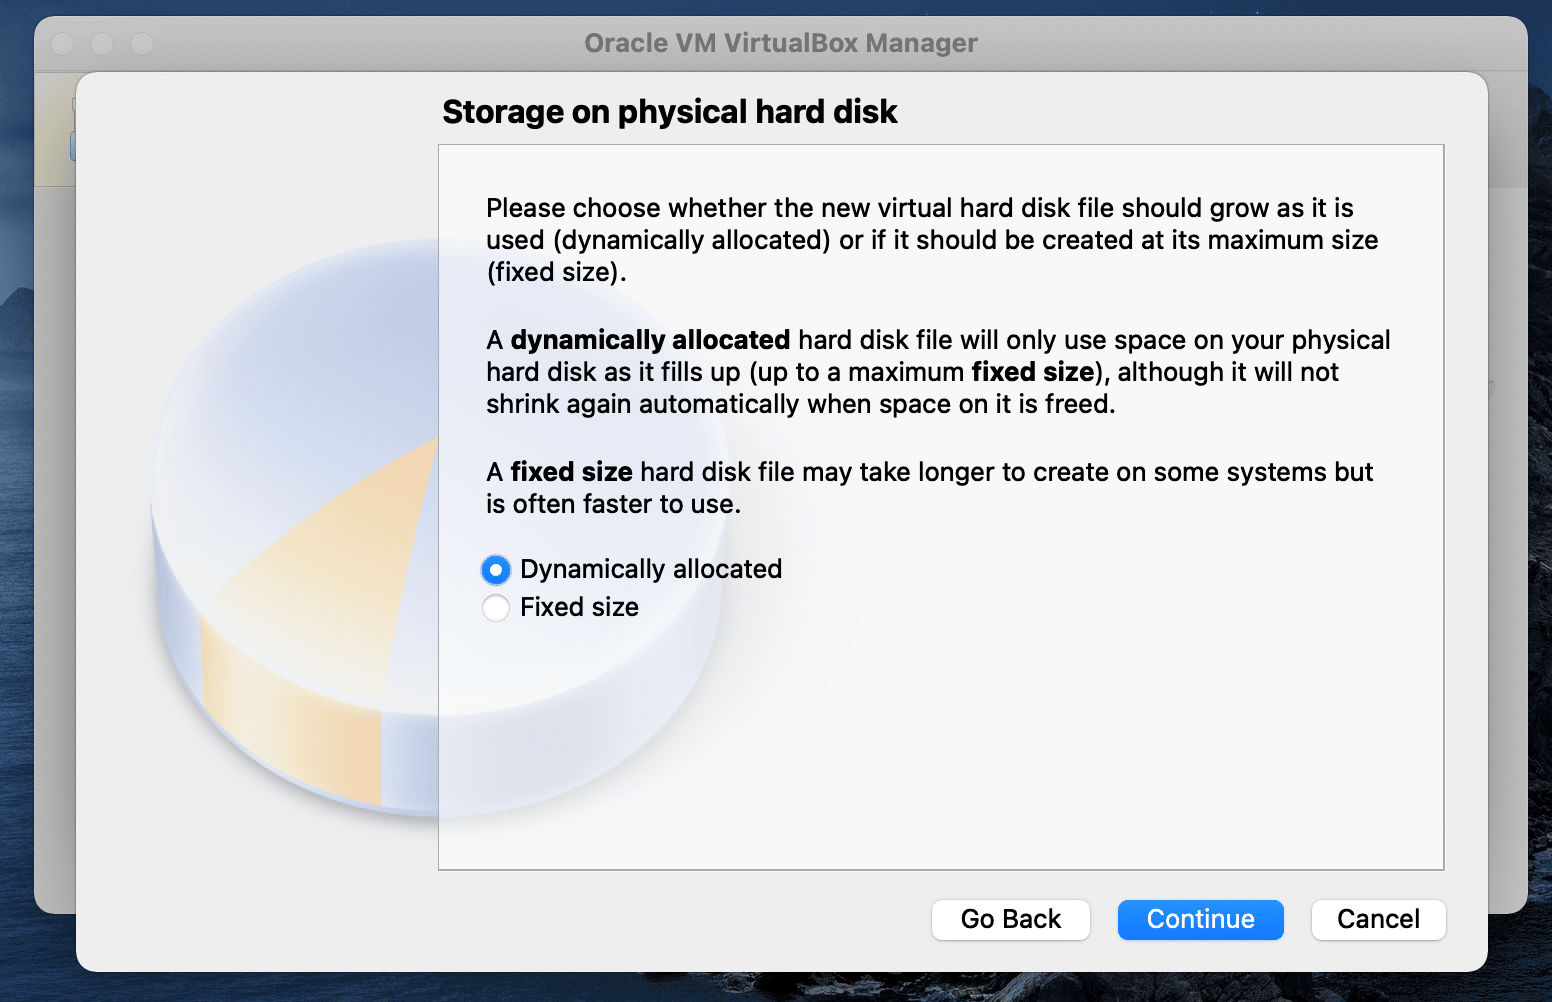Click the first paragraph of explanatory text

(x=930, y=240)
